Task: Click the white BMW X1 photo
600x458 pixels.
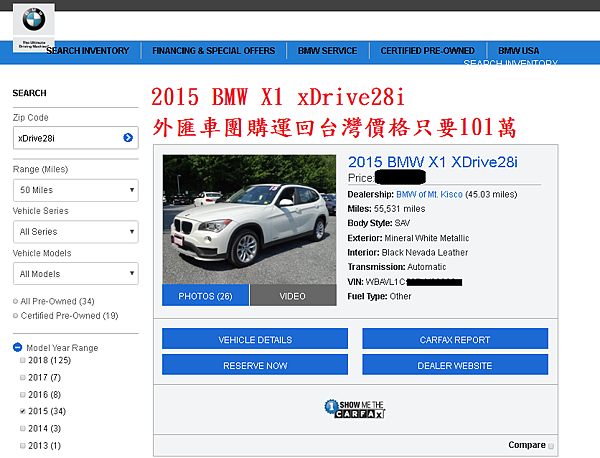Action: click(x=249, y=219)
